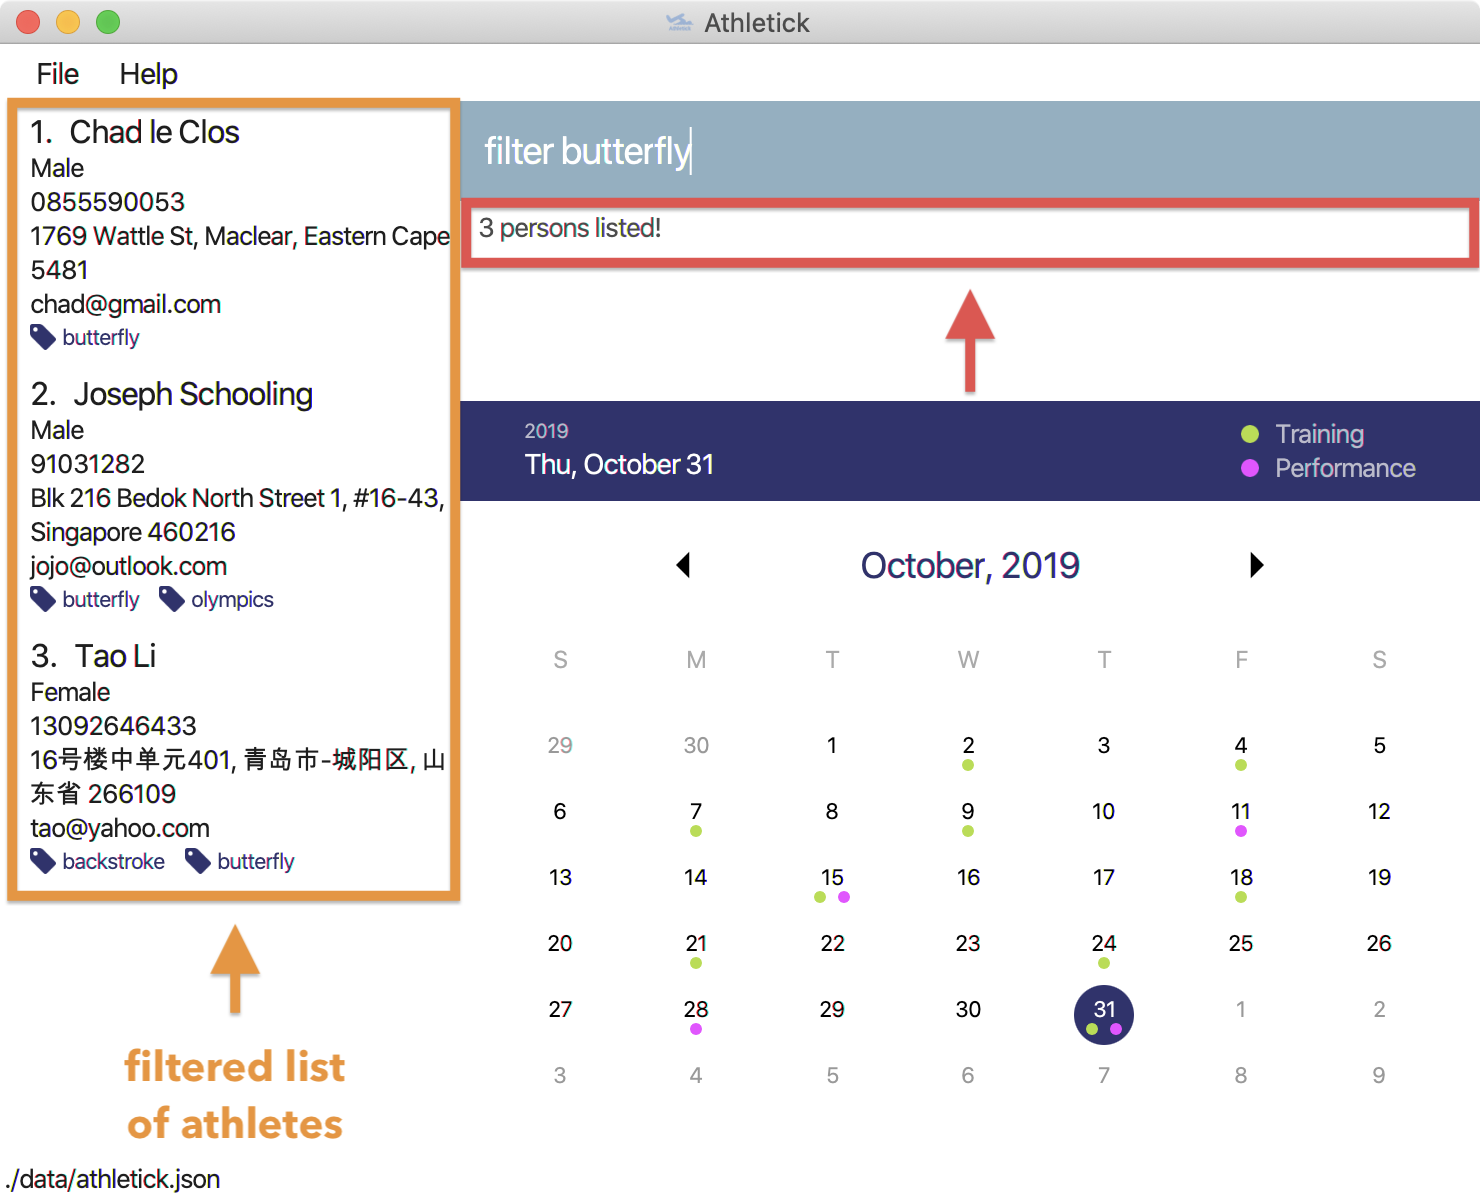Click the Performance legend label
The height and width of the screenshot is (1200, 1480).
pos(1345,468)
